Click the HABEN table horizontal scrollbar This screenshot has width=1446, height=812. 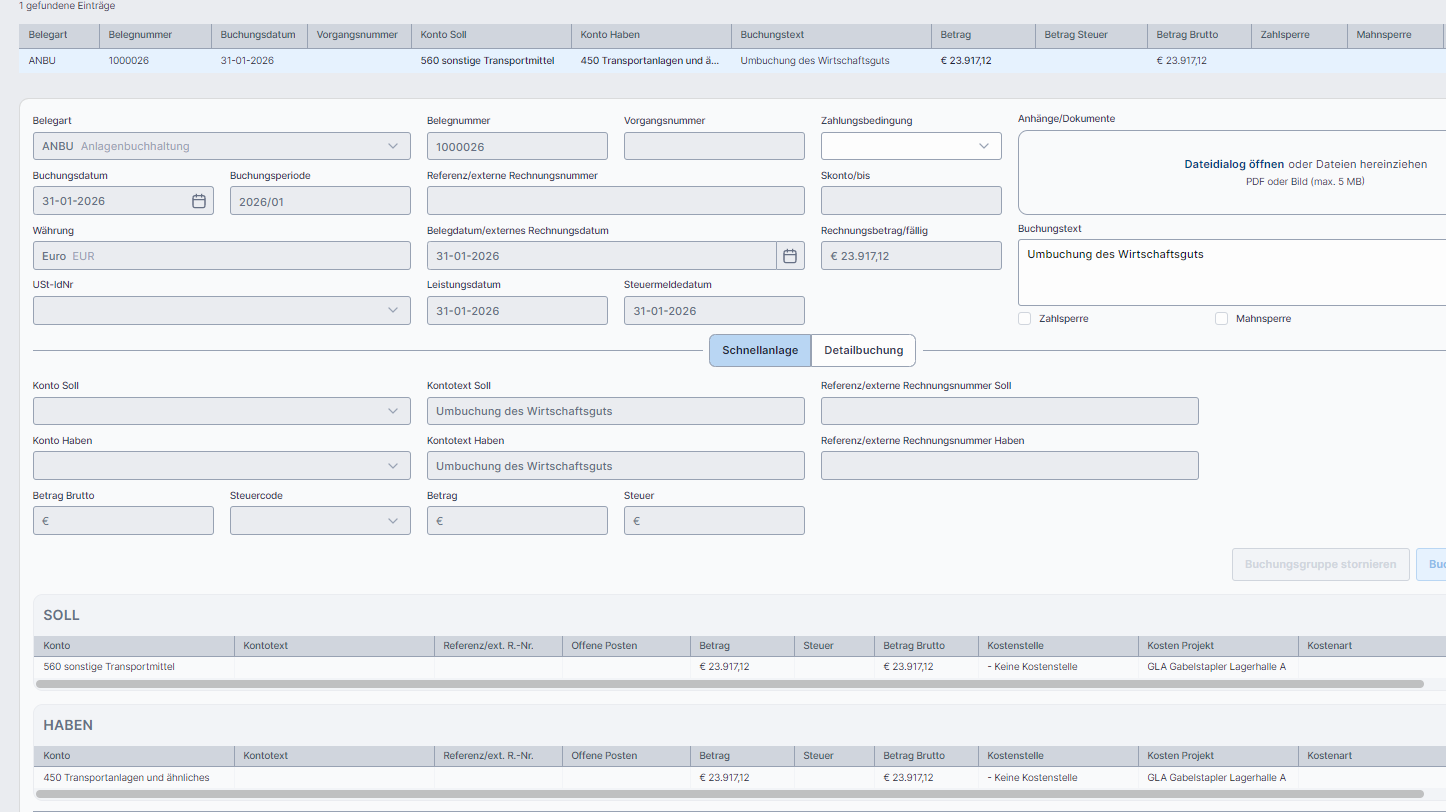point(729,794)
